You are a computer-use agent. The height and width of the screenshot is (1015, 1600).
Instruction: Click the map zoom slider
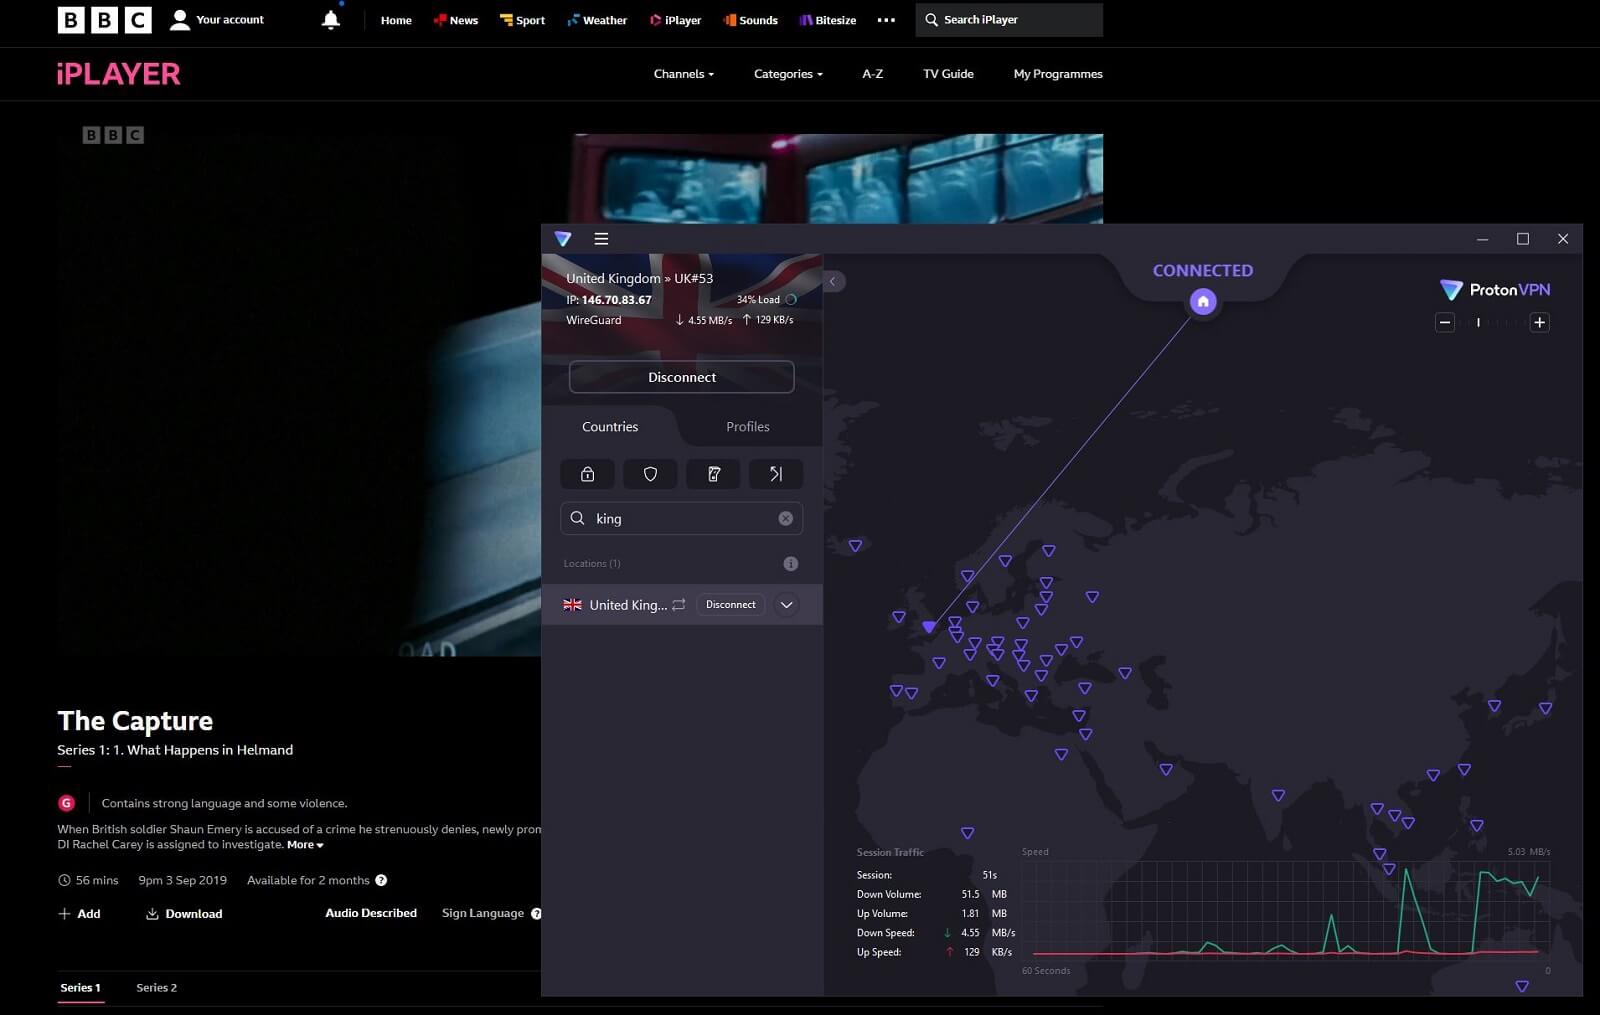coord(1492,322)
